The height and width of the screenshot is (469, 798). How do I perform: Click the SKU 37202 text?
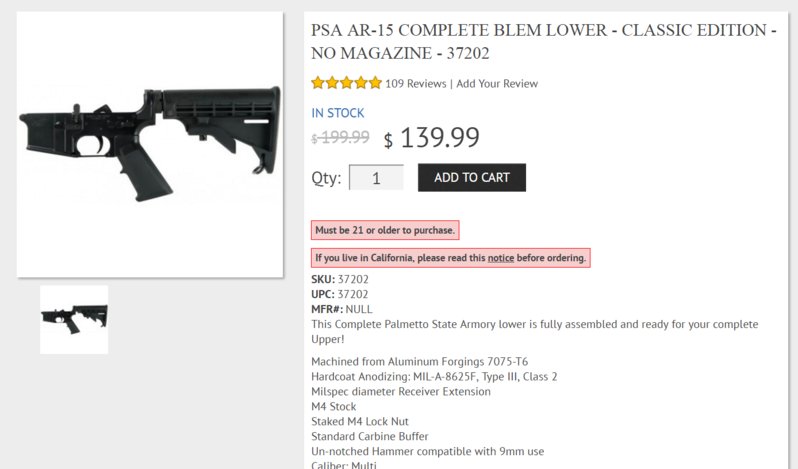click(x=340, y=279)
